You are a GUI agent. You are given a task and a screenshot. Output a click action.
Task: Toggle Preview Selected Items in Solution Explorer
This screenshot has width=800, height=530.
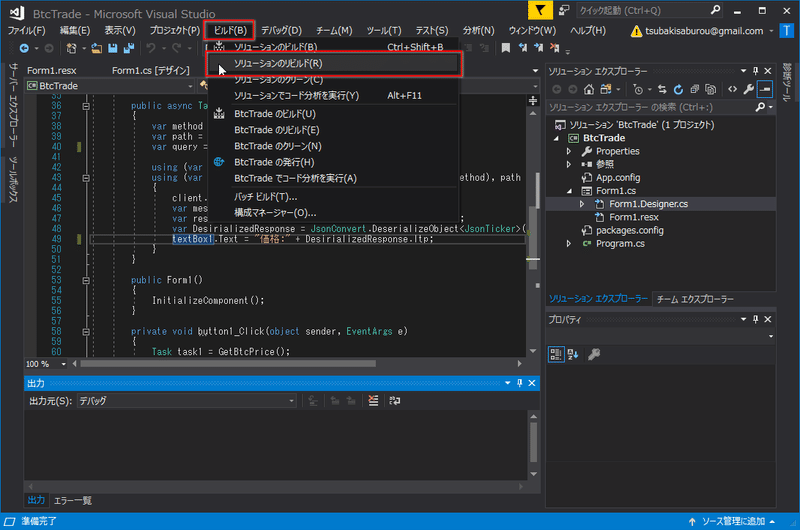[x=765, y=89]
